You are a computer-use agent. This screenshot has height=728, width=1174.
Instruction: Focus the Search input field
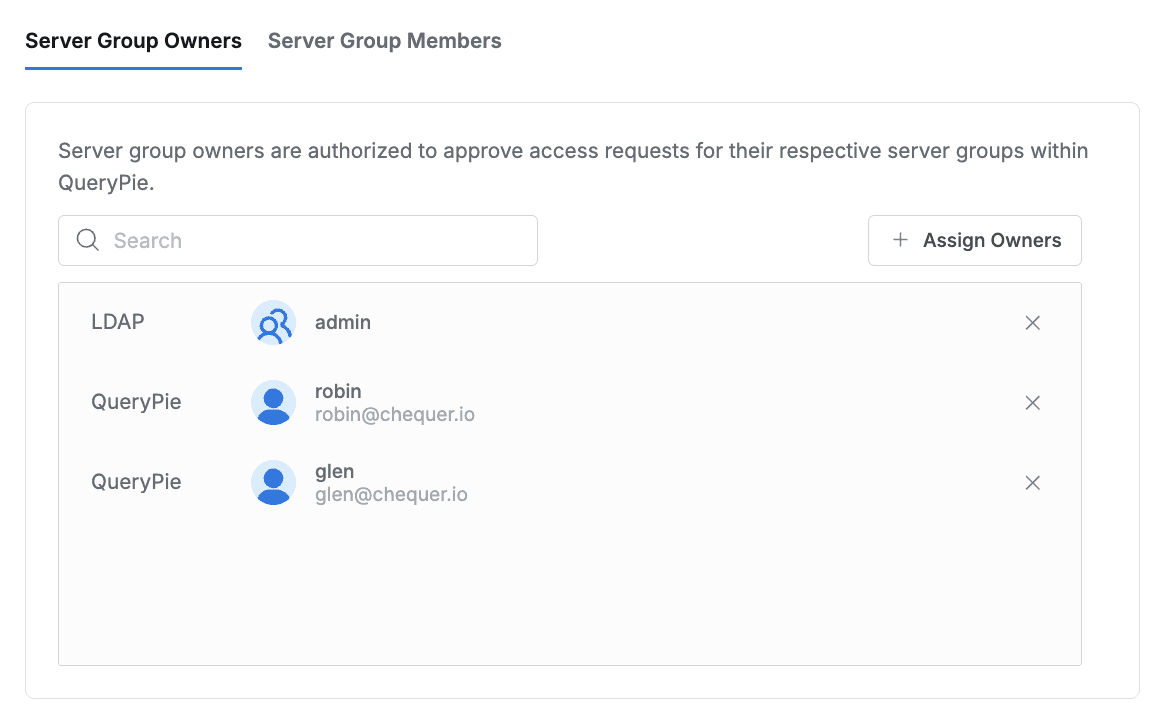(320, 240)
